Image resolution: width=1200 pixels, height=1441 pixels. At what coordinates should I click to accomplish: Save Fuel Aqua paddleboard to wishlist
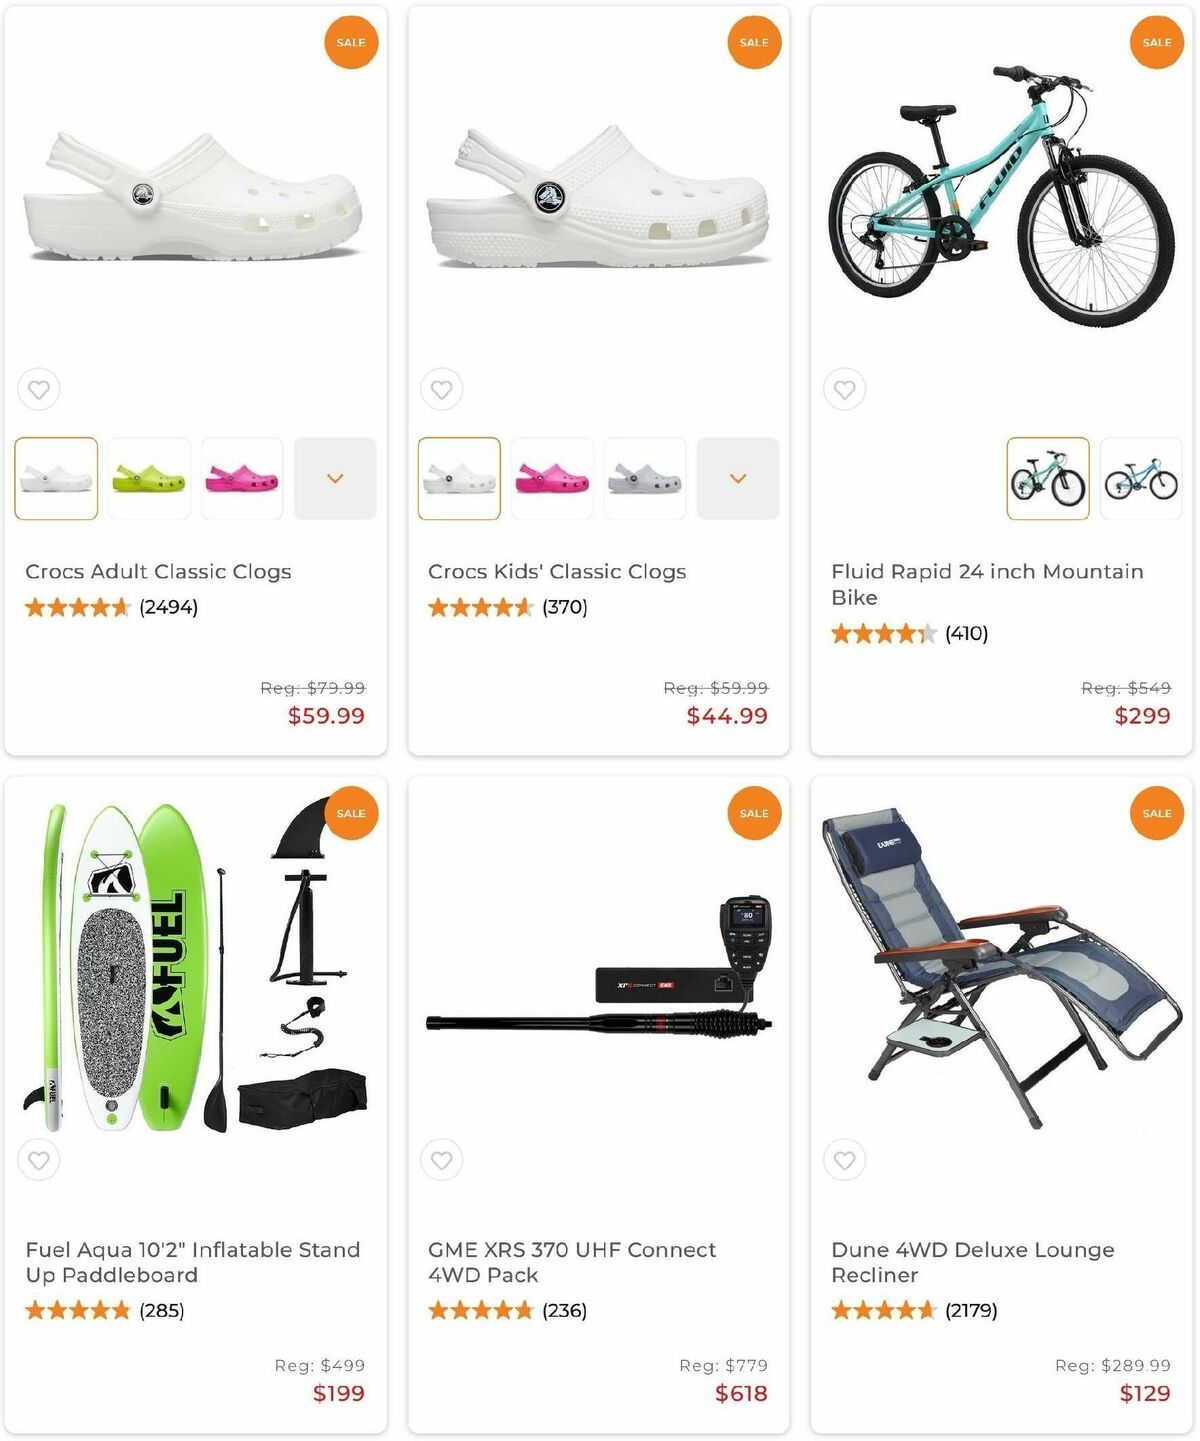39,1160
